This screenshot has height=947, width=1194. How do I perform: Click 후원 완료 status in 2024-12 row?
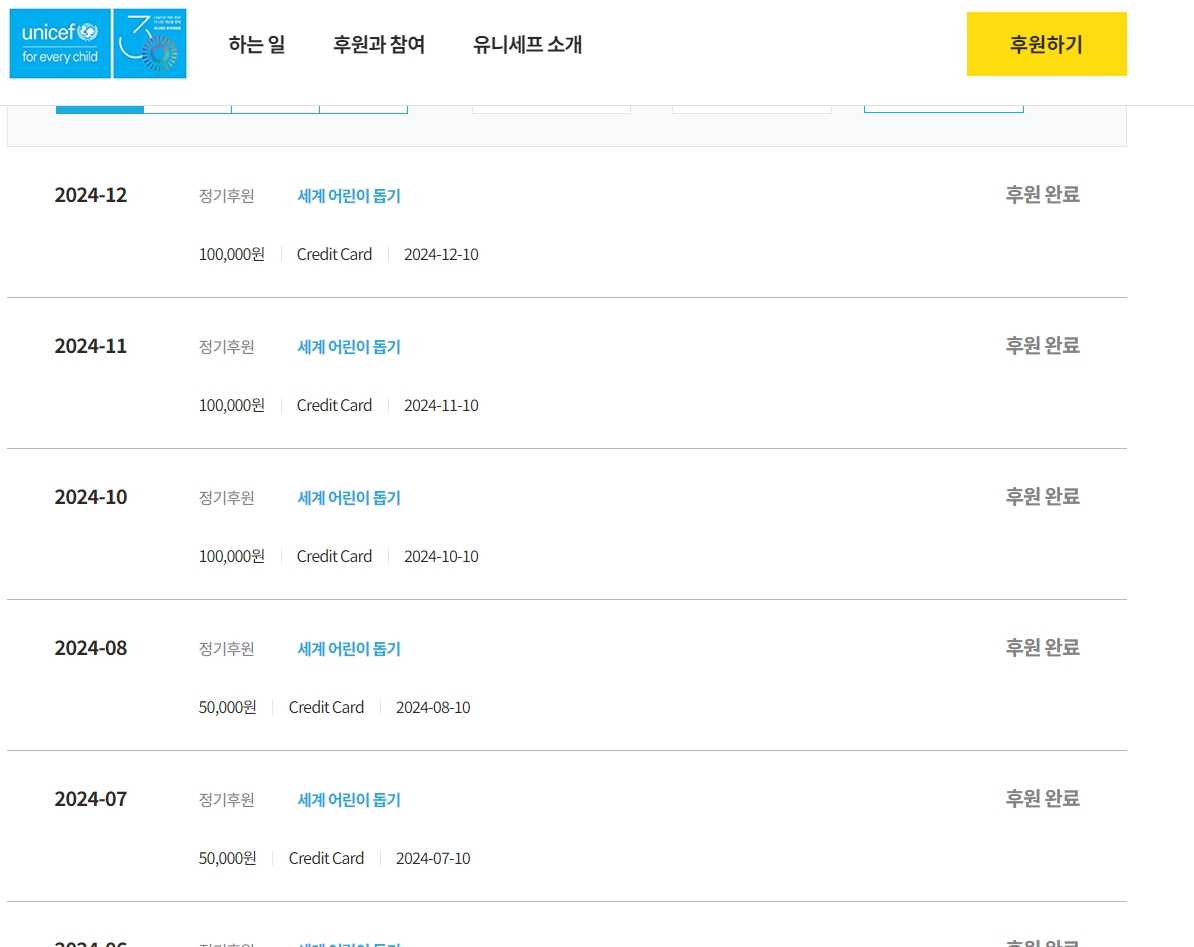pyautogui.click(x=1042, y=195)
